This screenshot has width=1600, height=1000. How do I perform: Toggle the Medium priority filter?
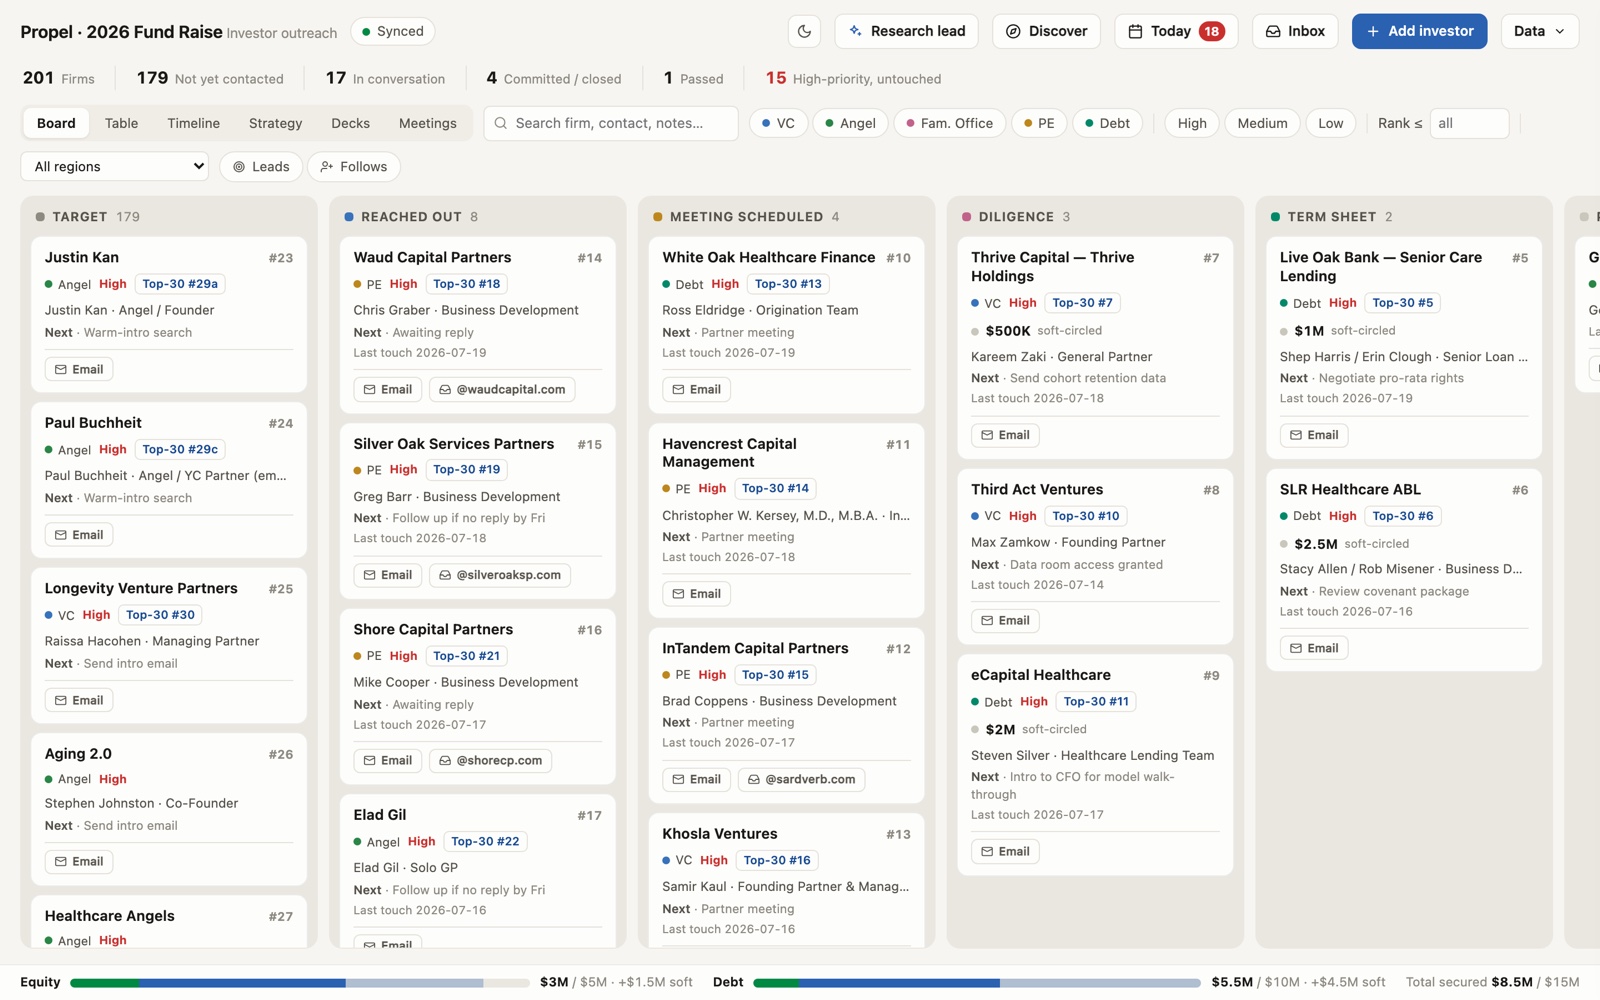click(x=1262, y=123)
